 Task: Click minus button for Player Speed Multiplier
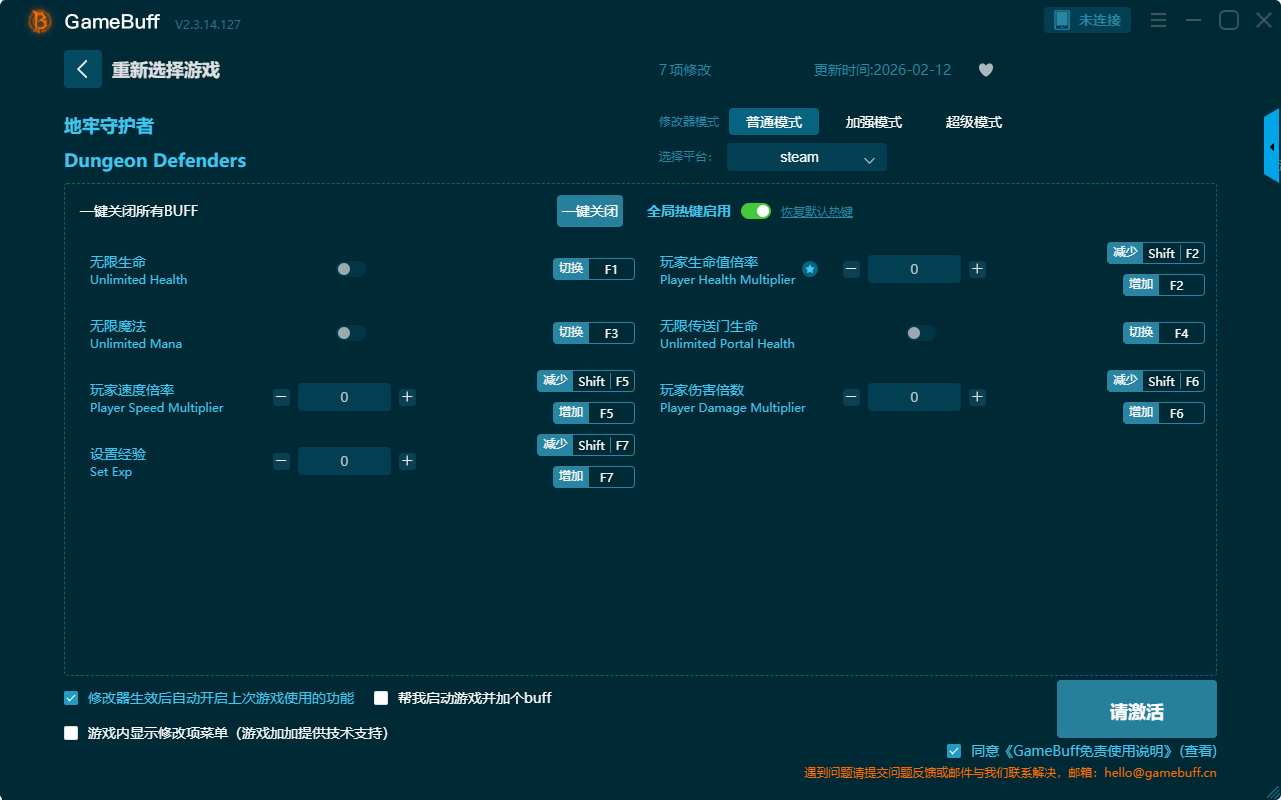click(x=281, y=397)
